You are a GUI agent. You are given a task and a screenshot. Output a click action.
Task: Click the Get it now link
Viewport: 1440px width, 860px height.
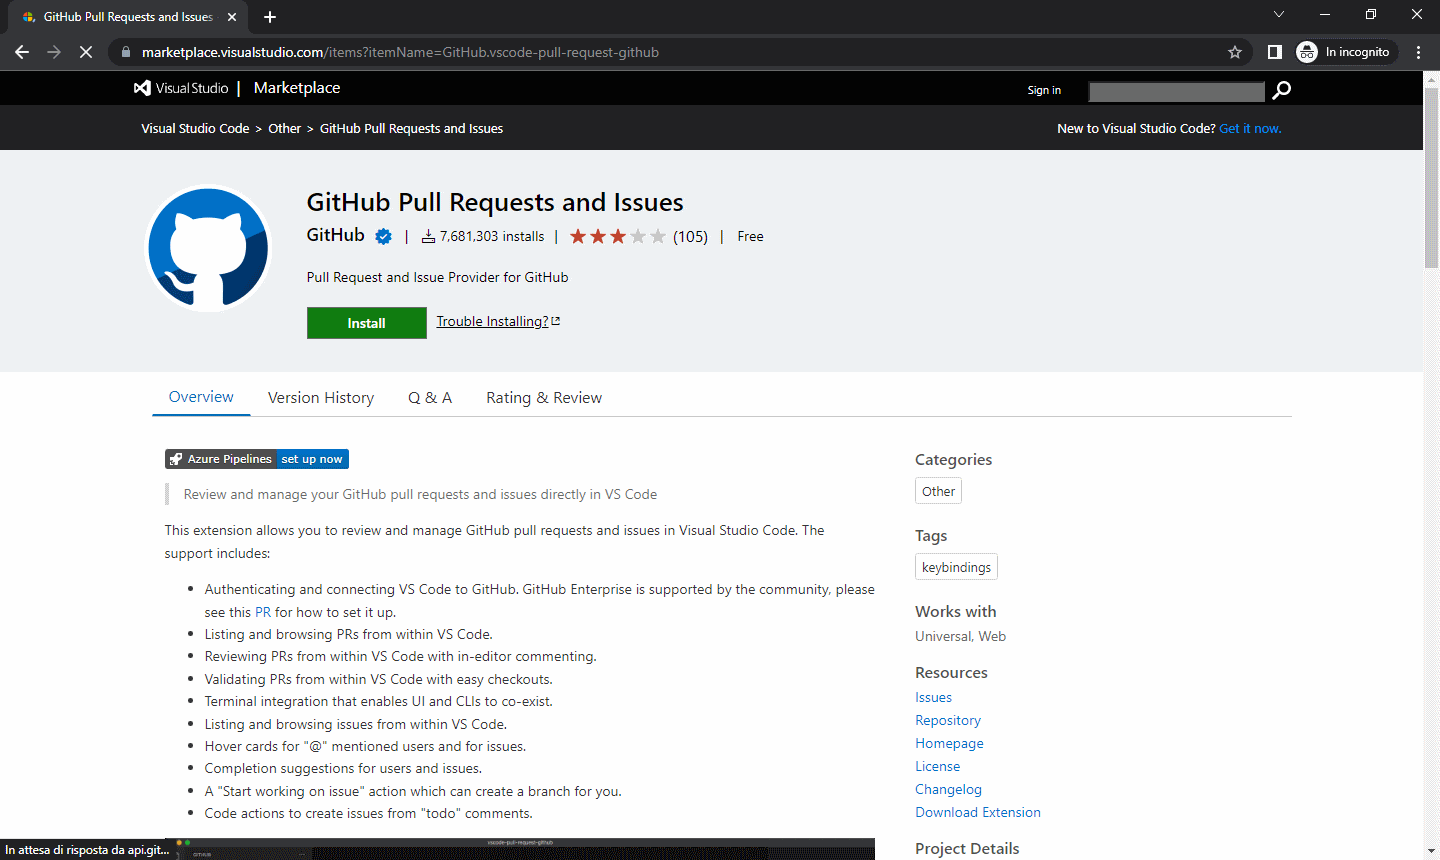[1250, 129]
